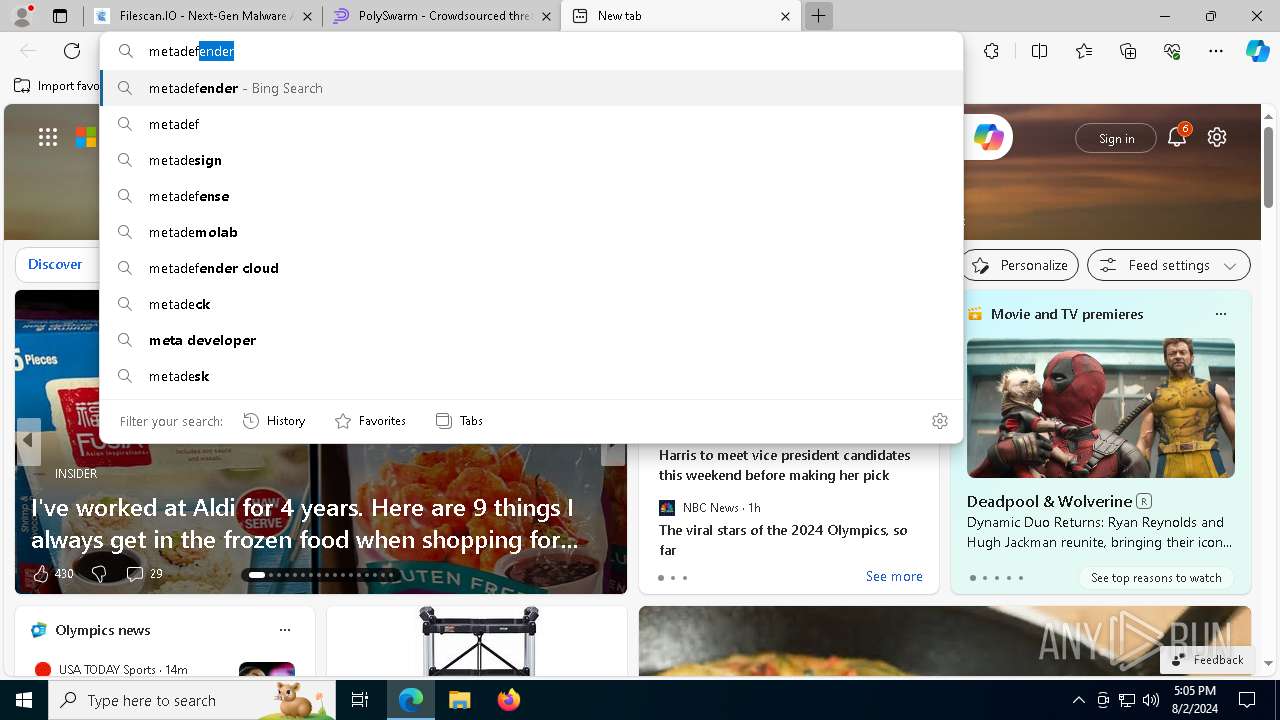Launch Firefox from taskbar

(x=508, y=701)
